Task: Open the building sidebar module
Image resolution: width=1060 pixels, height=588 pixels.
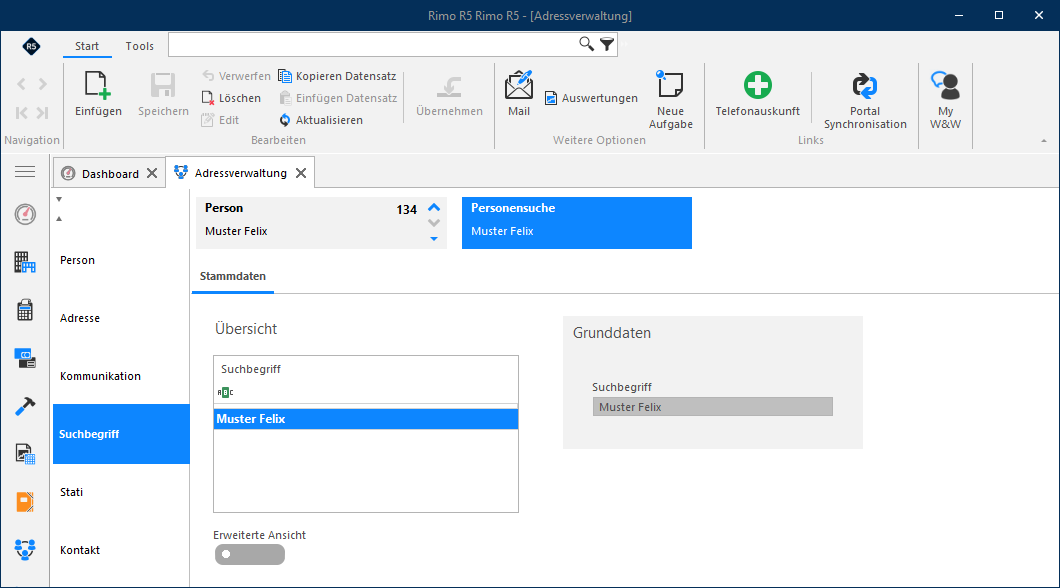Action: pyautogui.click(x=25, y=262)
